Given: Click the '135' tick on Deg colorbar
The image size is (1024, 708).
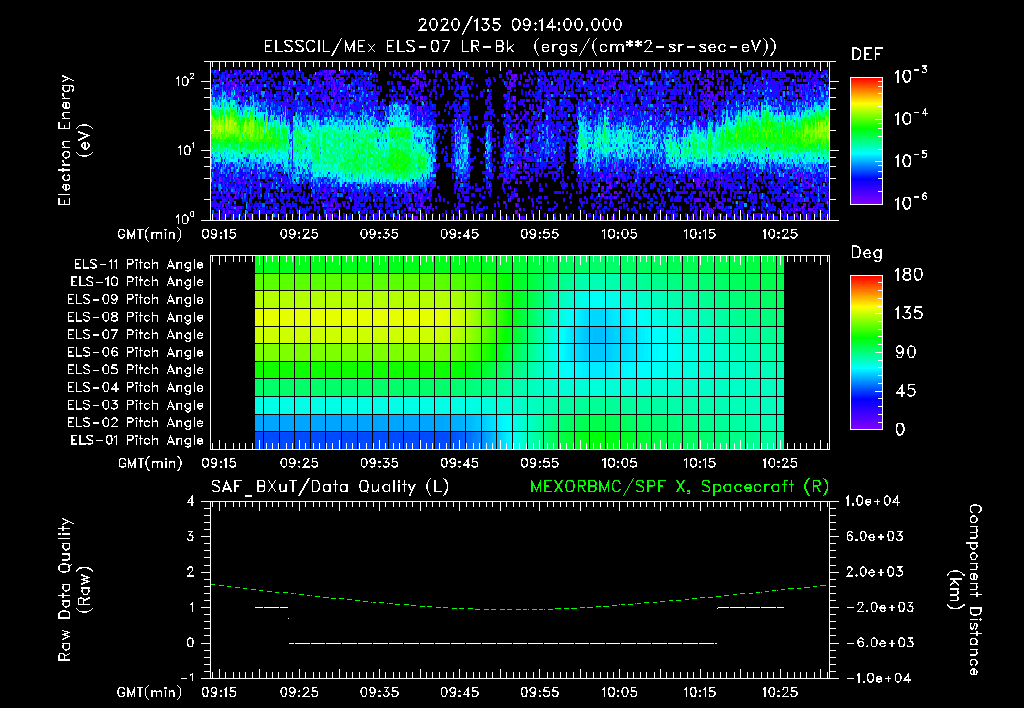Looking at the screenshot, I should pyautogui.click(x=908, y=314).
